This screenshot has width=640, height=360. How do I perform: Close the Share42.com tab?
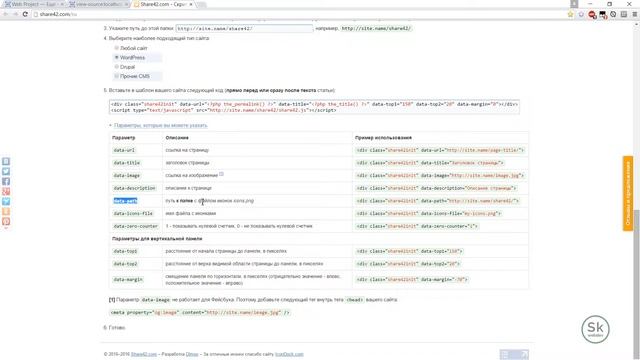pyautogui.click(x=191, y=4)
